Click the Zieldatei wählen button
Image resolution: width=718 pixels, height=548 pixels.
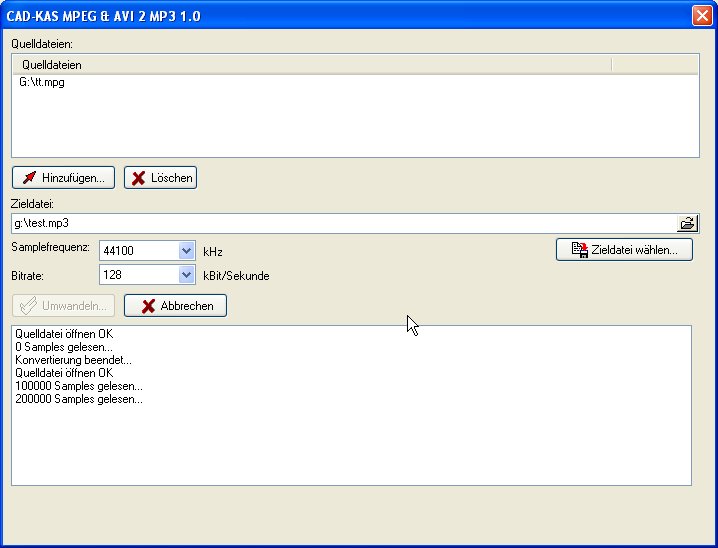[x=624, y=250]
